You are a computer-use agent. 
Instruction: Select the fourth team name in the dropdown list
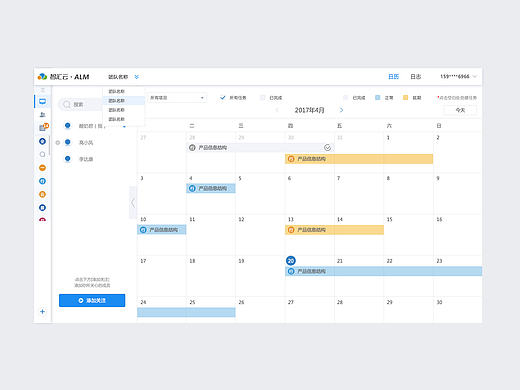click(x=123, y=119)
